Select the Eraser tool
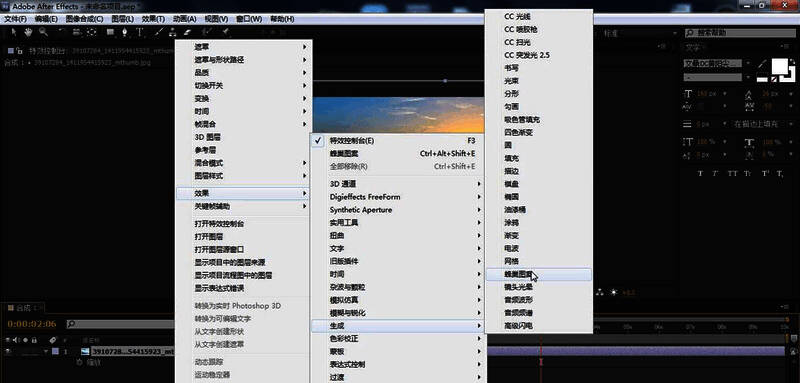The height and width of the screenshot is (383, 800). [x=187, y=32]
